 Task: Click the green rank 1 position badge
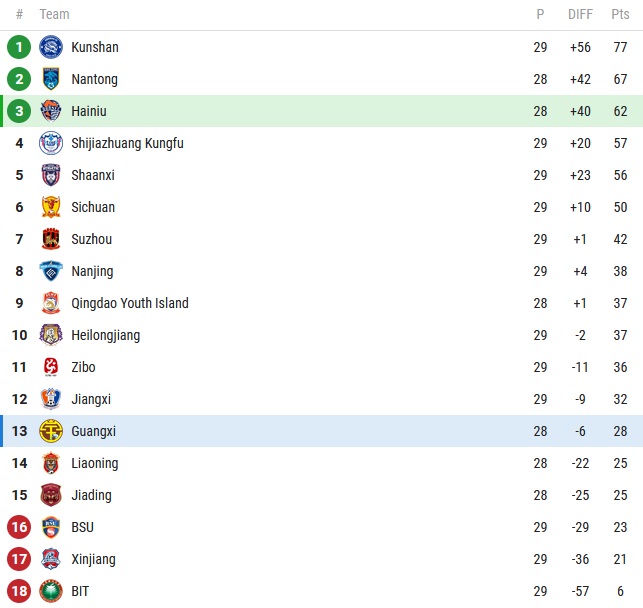19,47
